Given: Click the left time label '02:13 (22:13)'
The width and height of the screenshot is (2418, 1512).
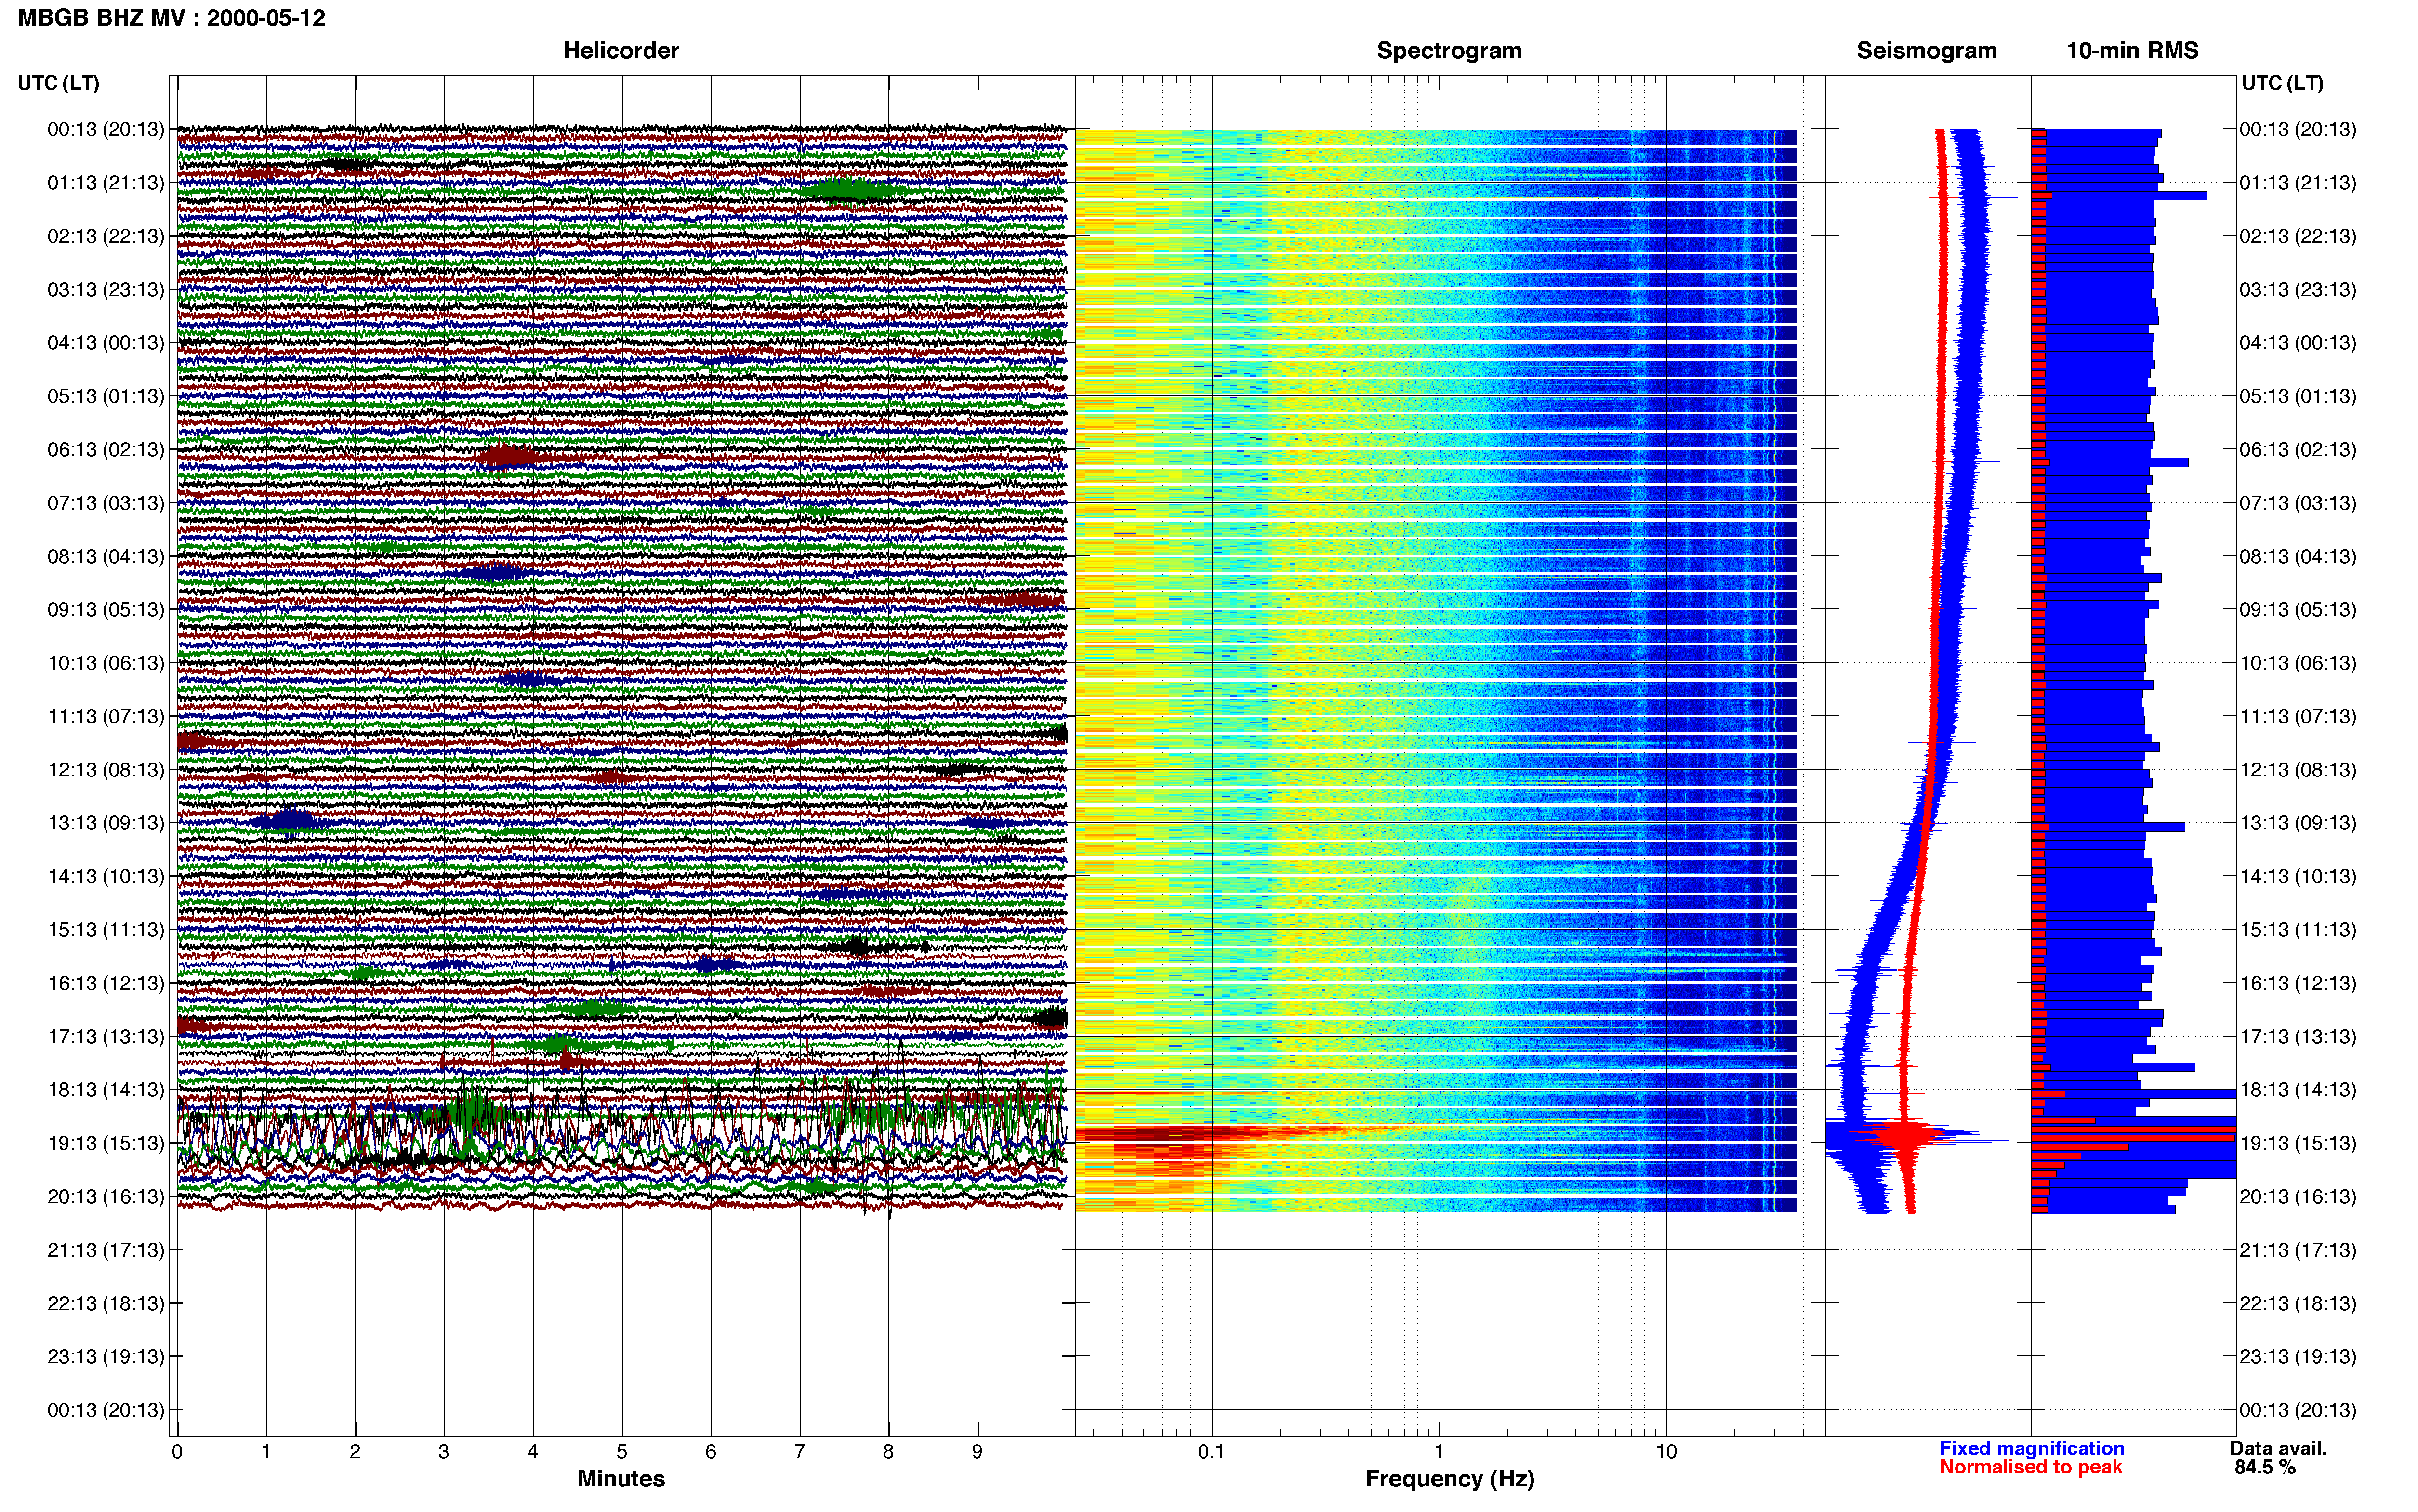Looking at the screenshot, I should [106, 236].
